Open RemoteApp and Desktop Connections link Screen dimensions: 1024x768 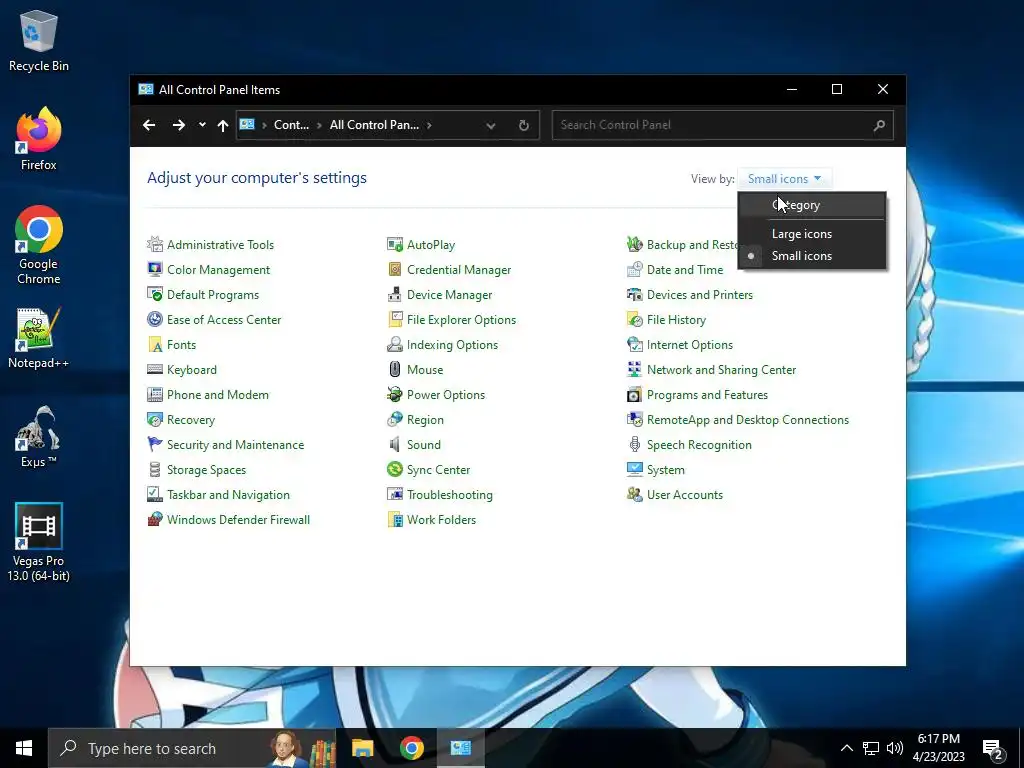[x=748, y=420]
